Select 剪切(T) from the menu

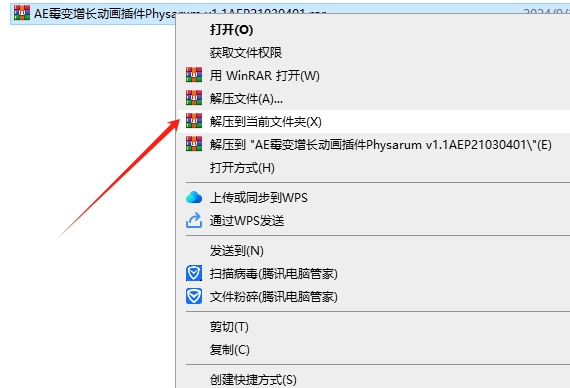click(x=229, y=327)
